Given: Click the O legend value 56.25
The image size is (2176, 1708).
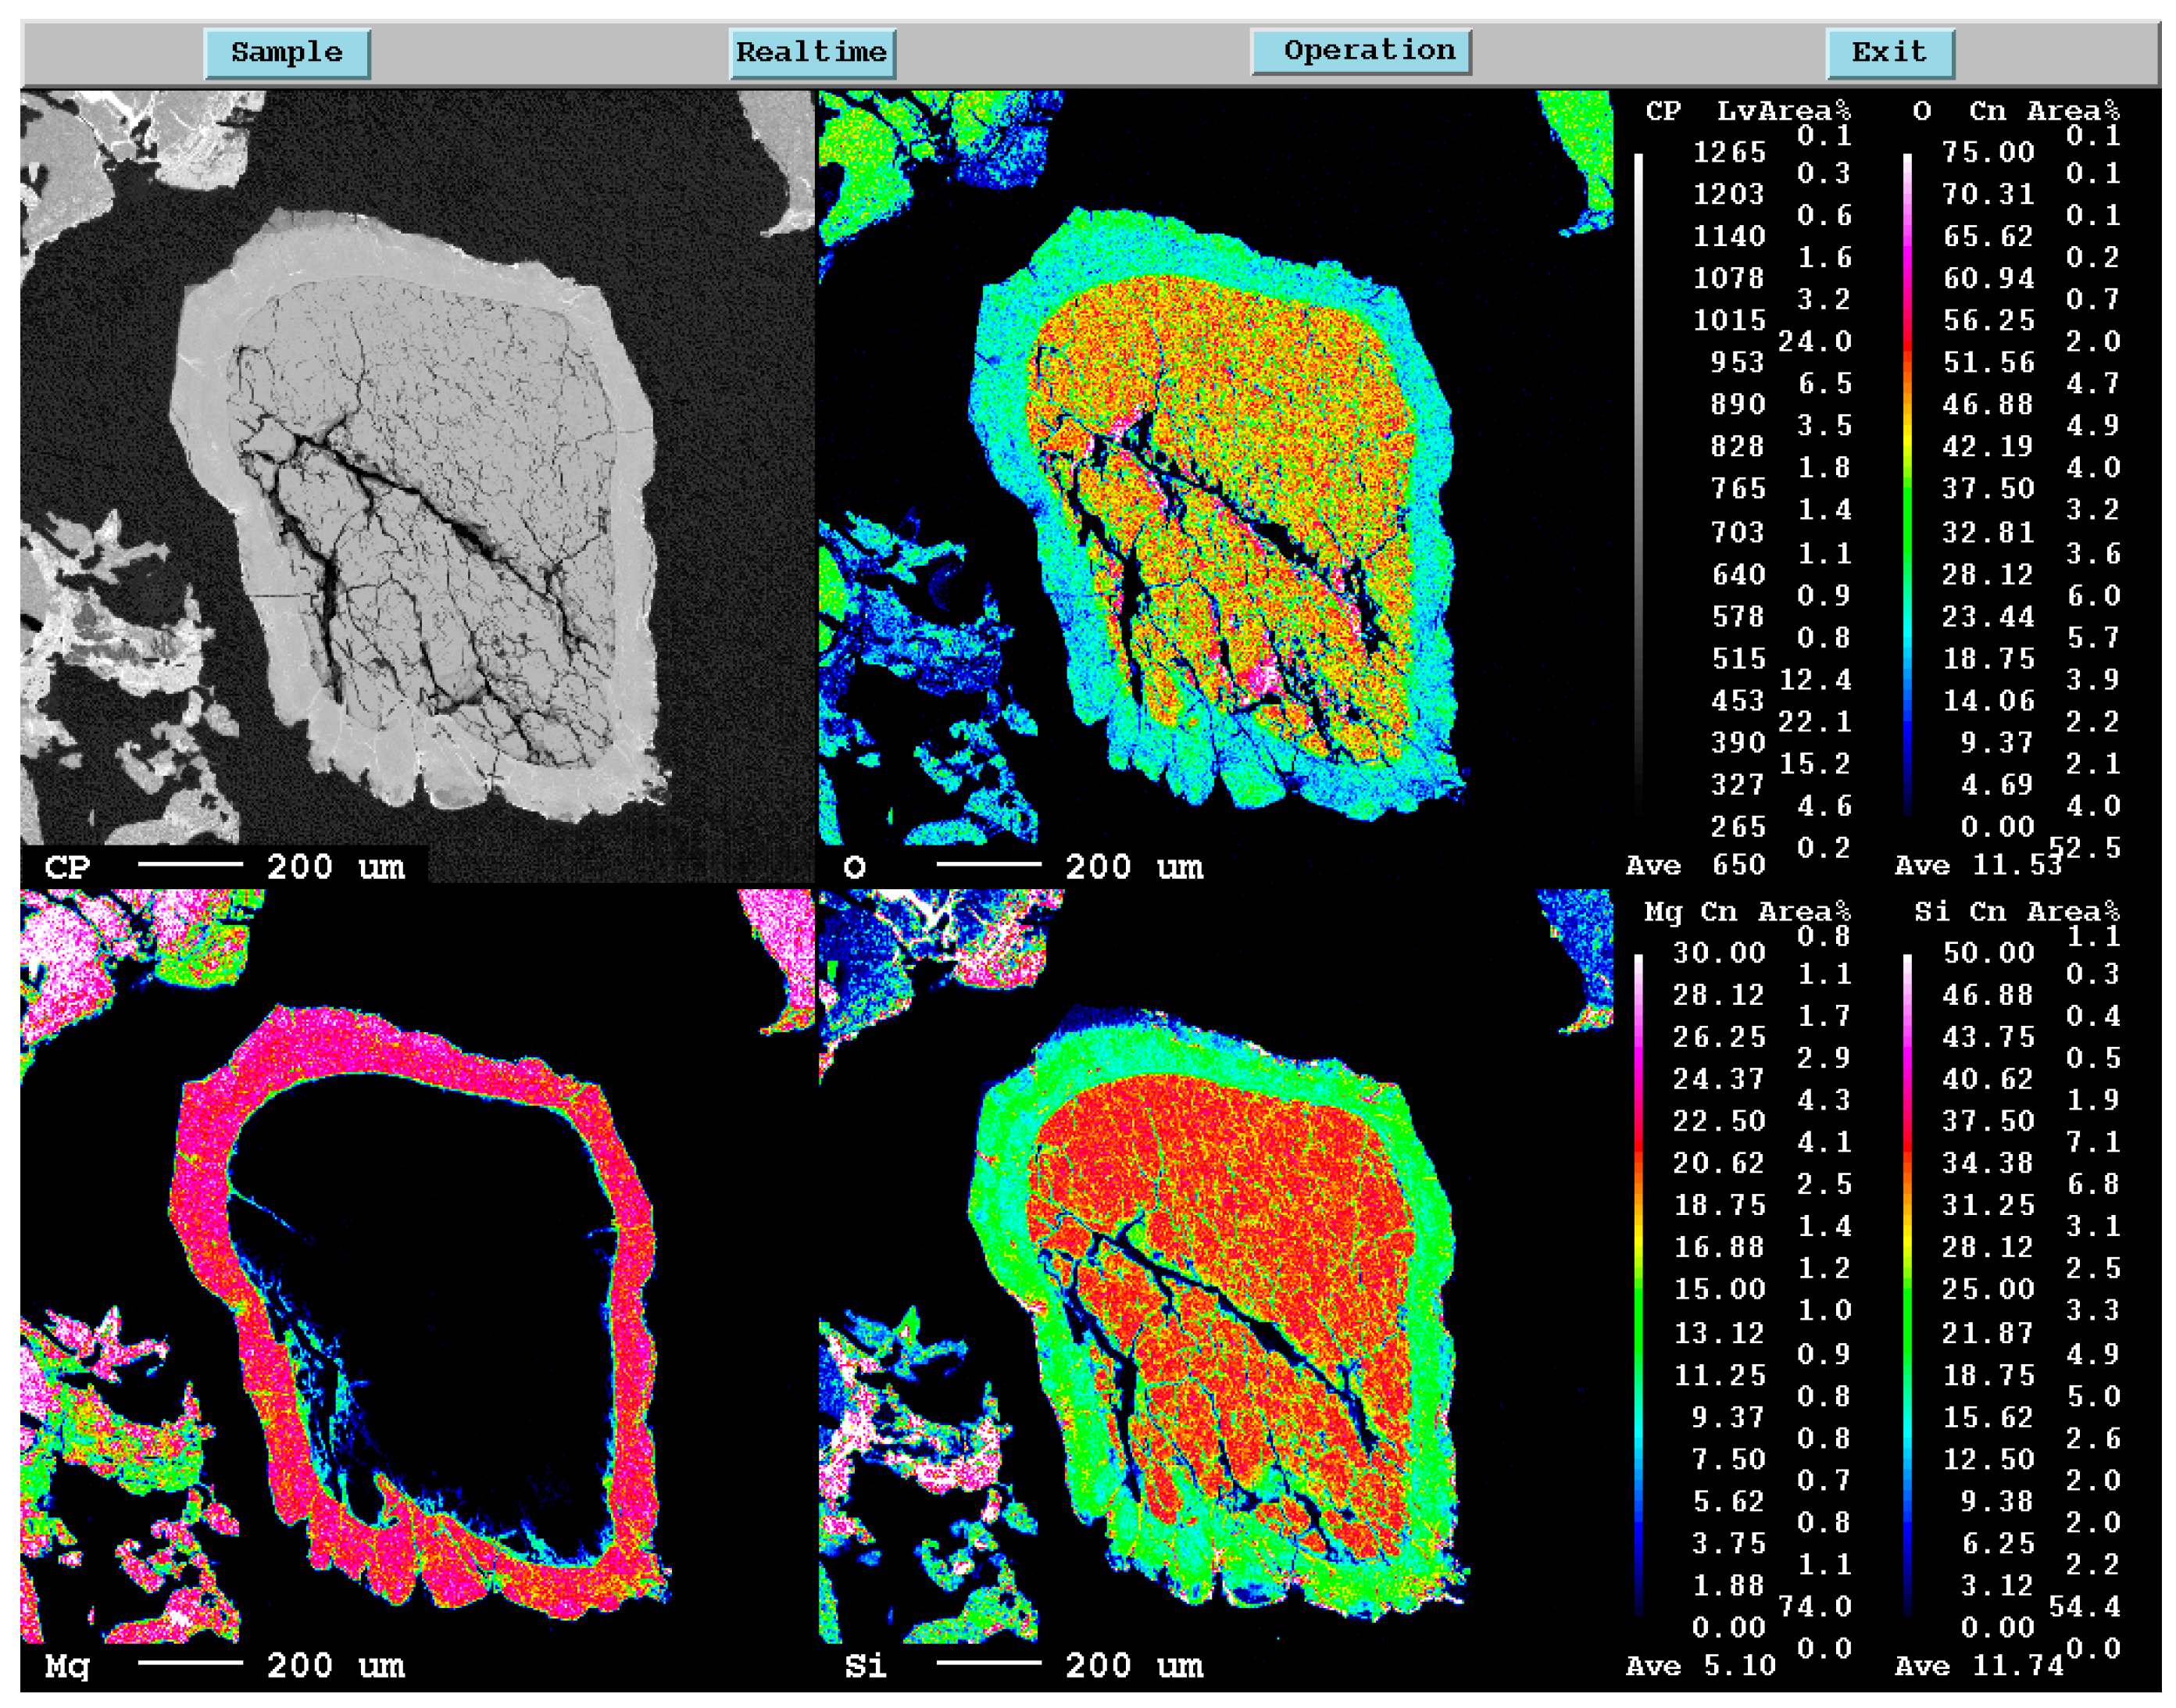Looking at the screenshot, I should click(1988, 320).
